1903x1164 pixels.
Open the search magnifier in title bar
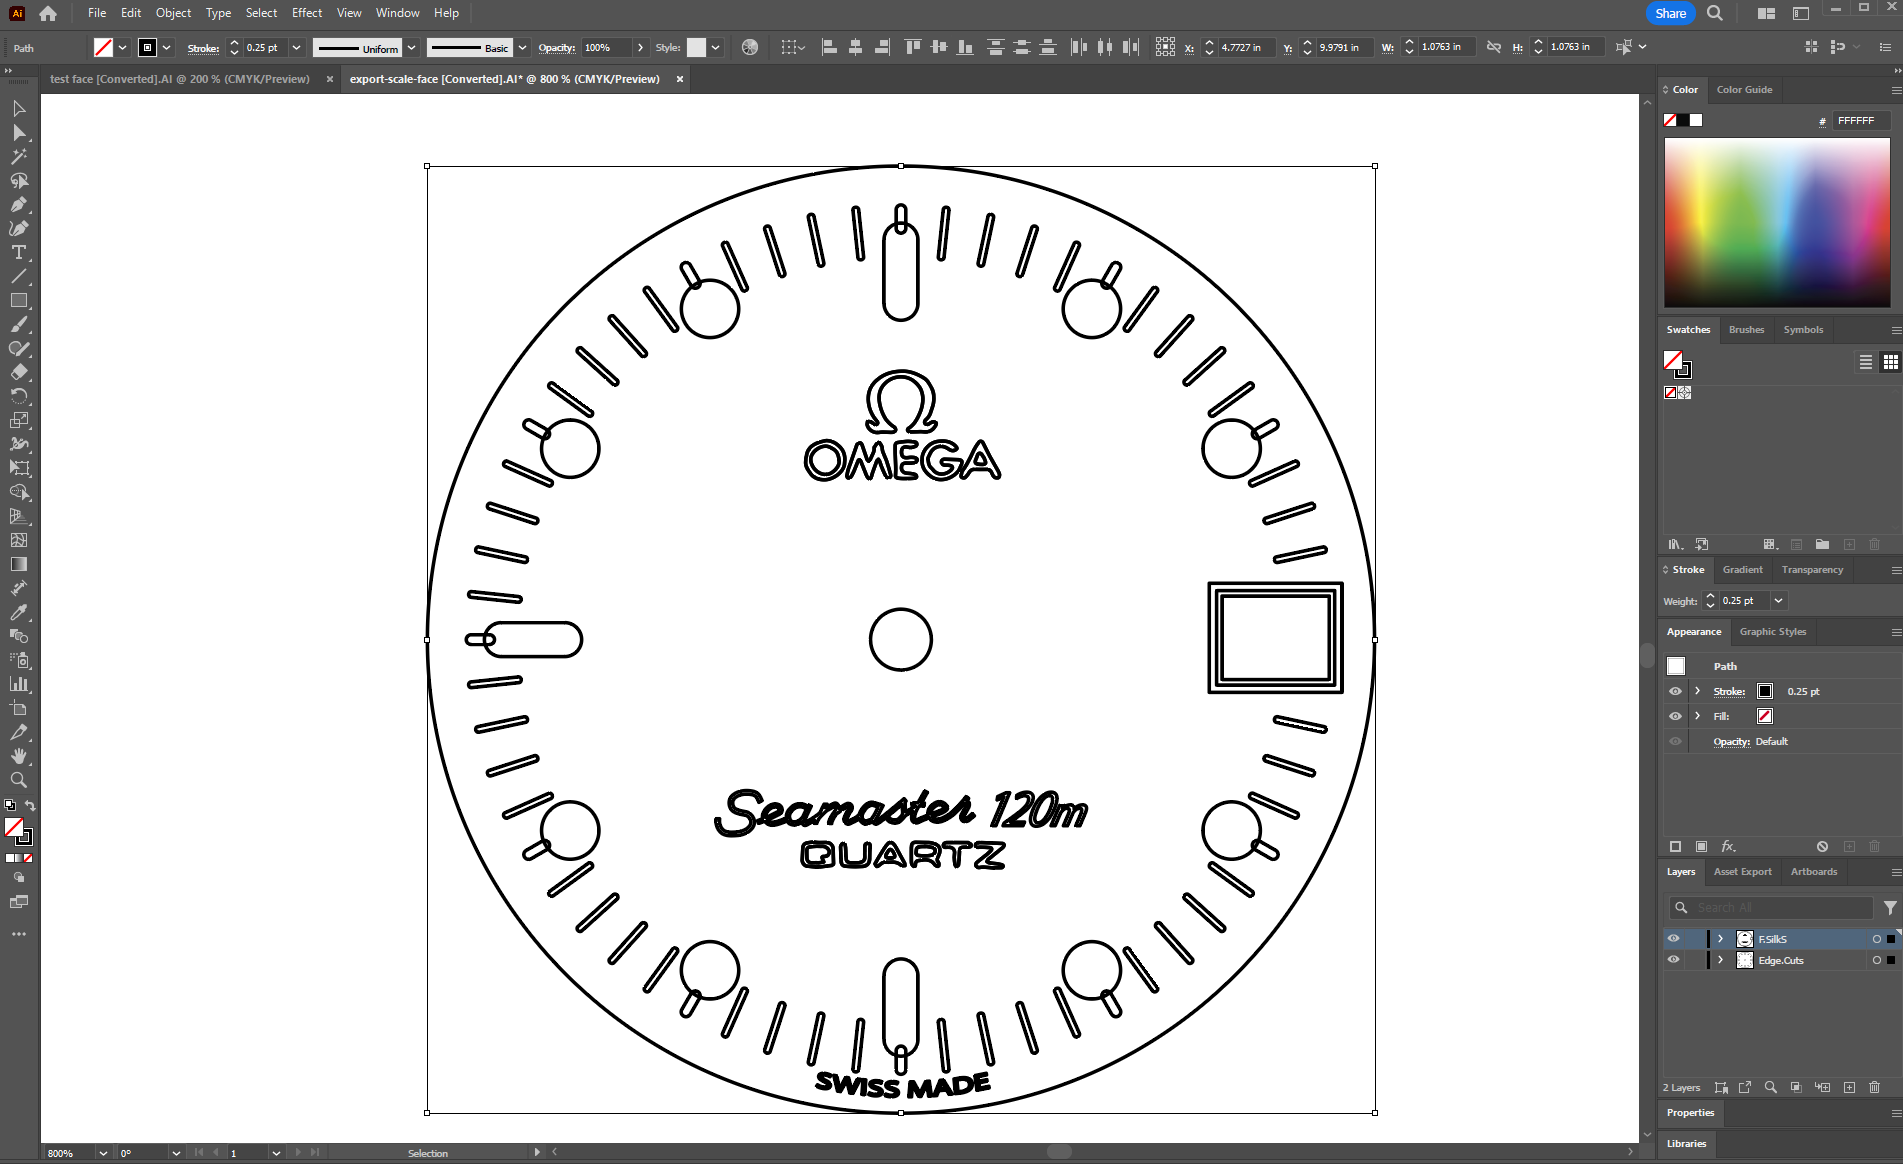pos(1715,13)
